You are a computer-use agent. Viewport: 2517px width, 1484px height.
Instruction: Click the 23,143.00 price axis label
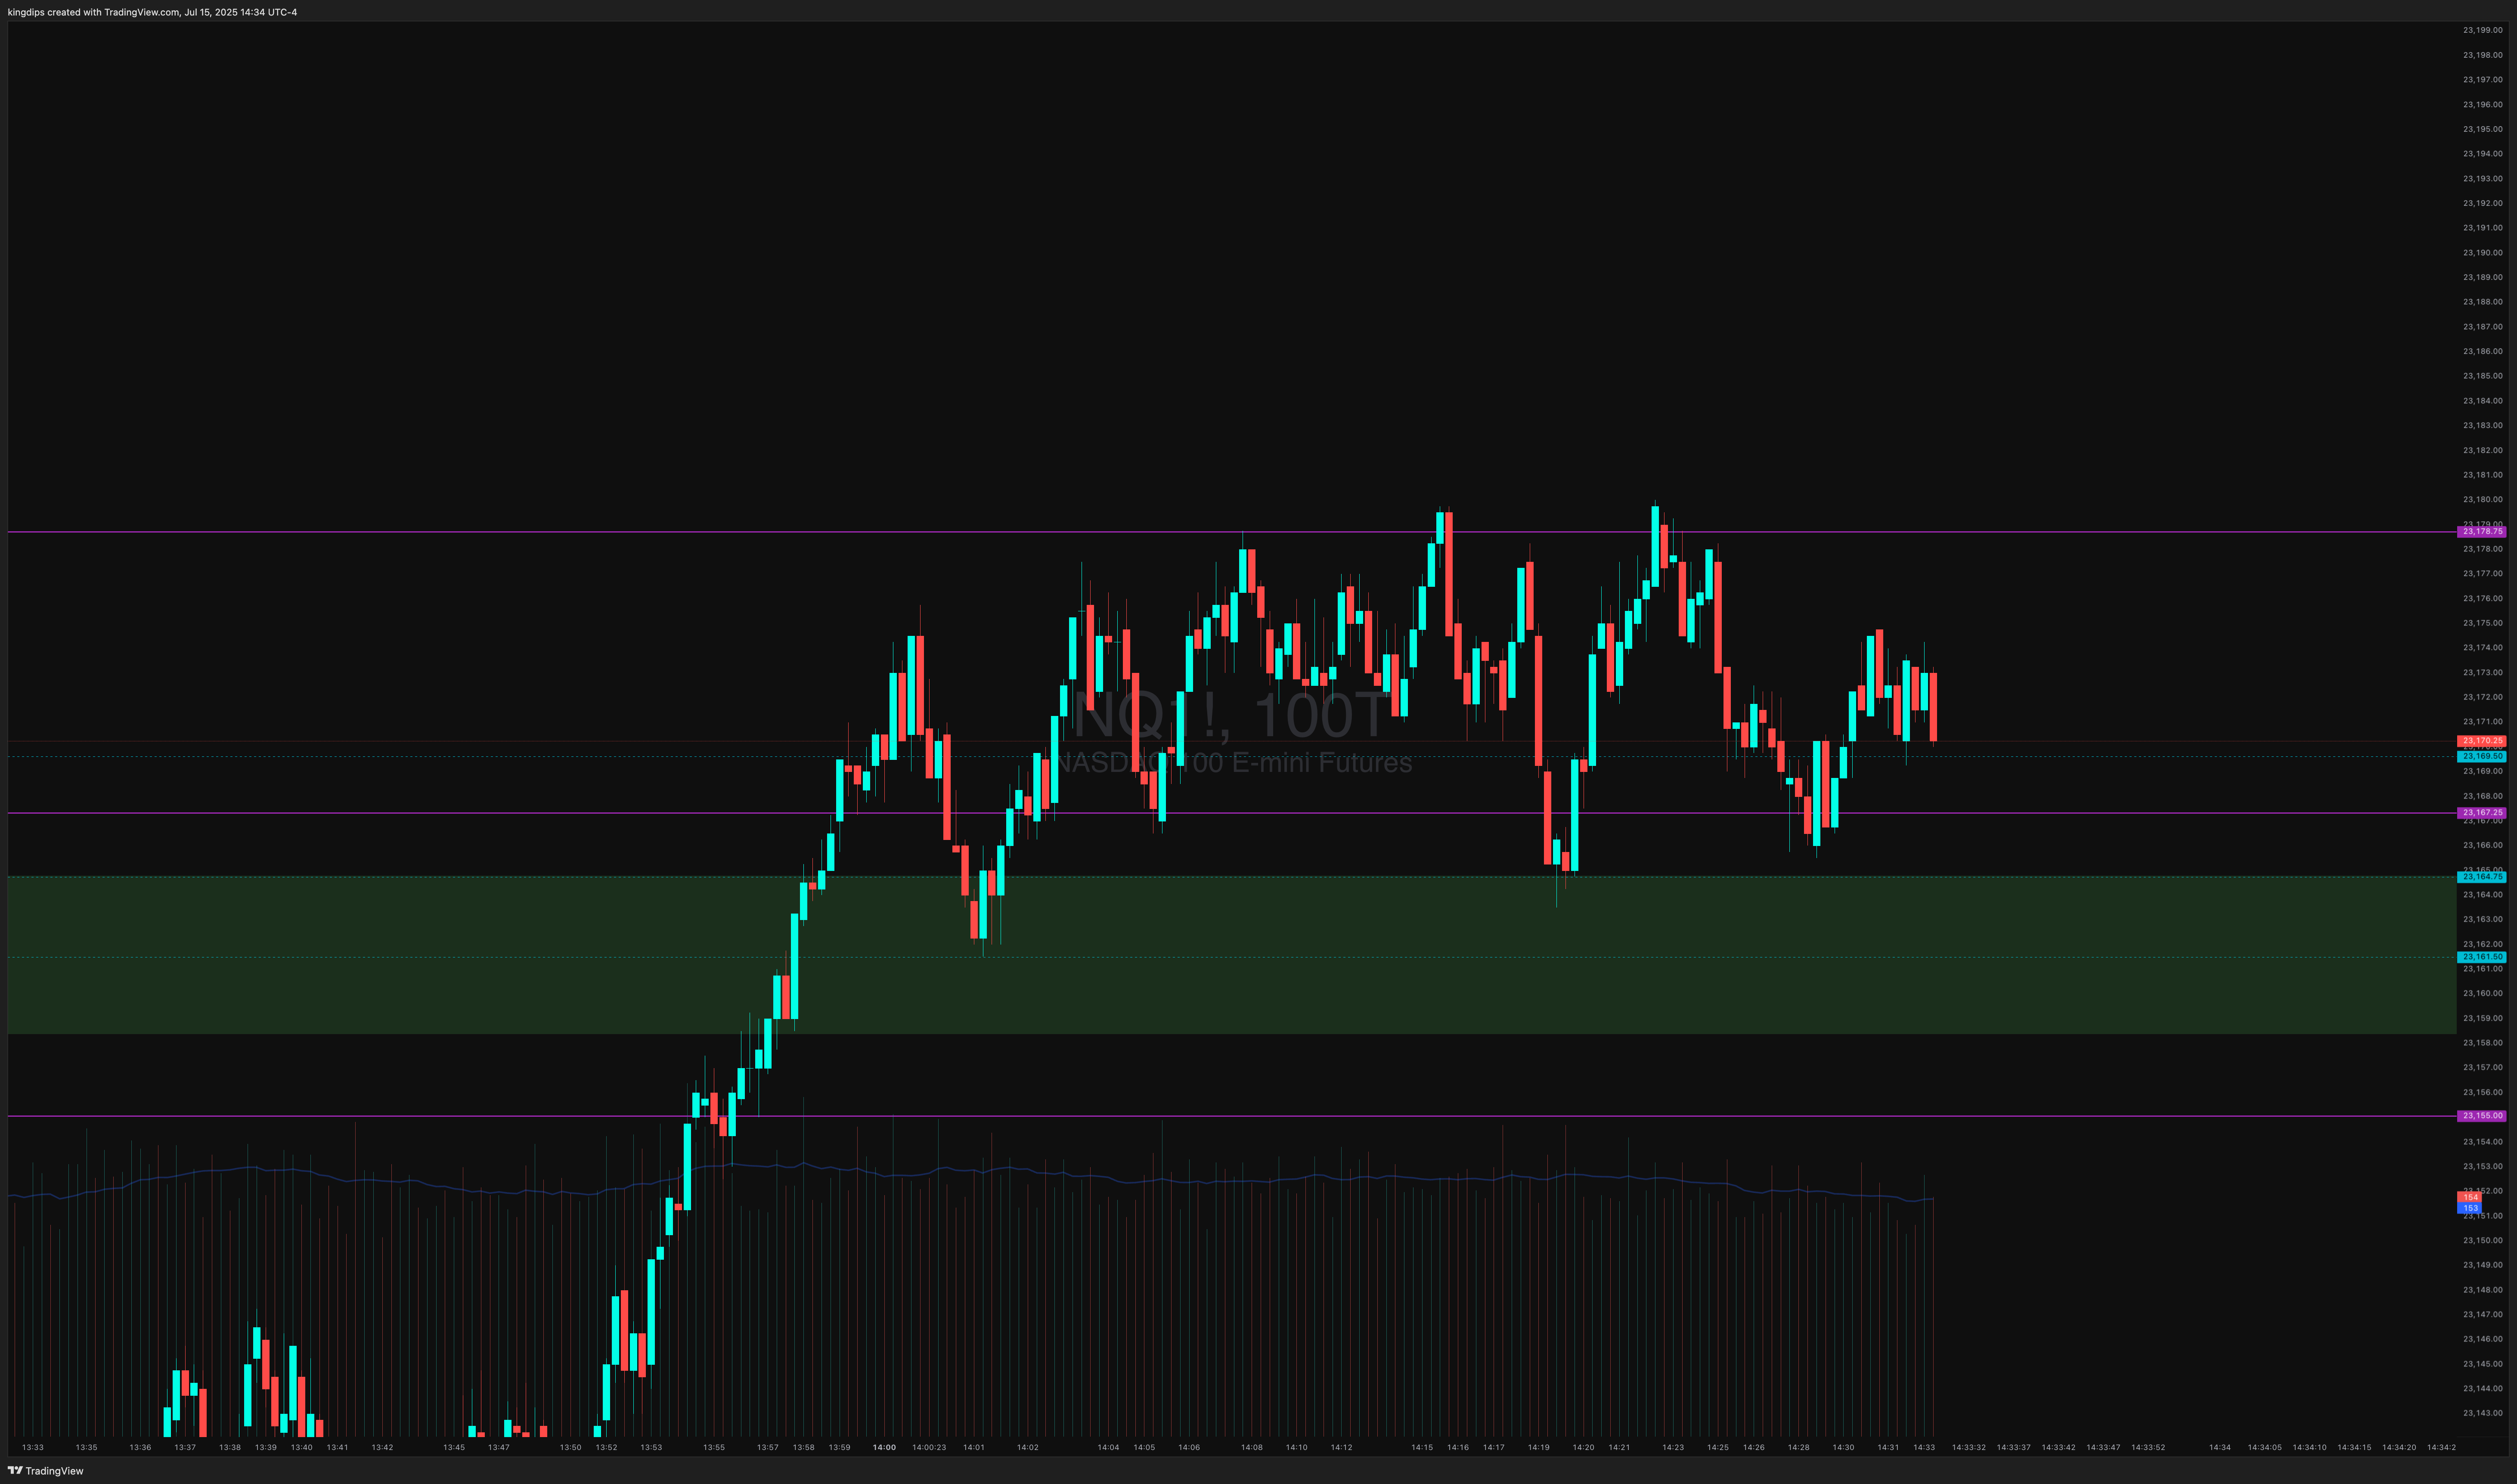pyautogui.click(x=2483, y=1413)
